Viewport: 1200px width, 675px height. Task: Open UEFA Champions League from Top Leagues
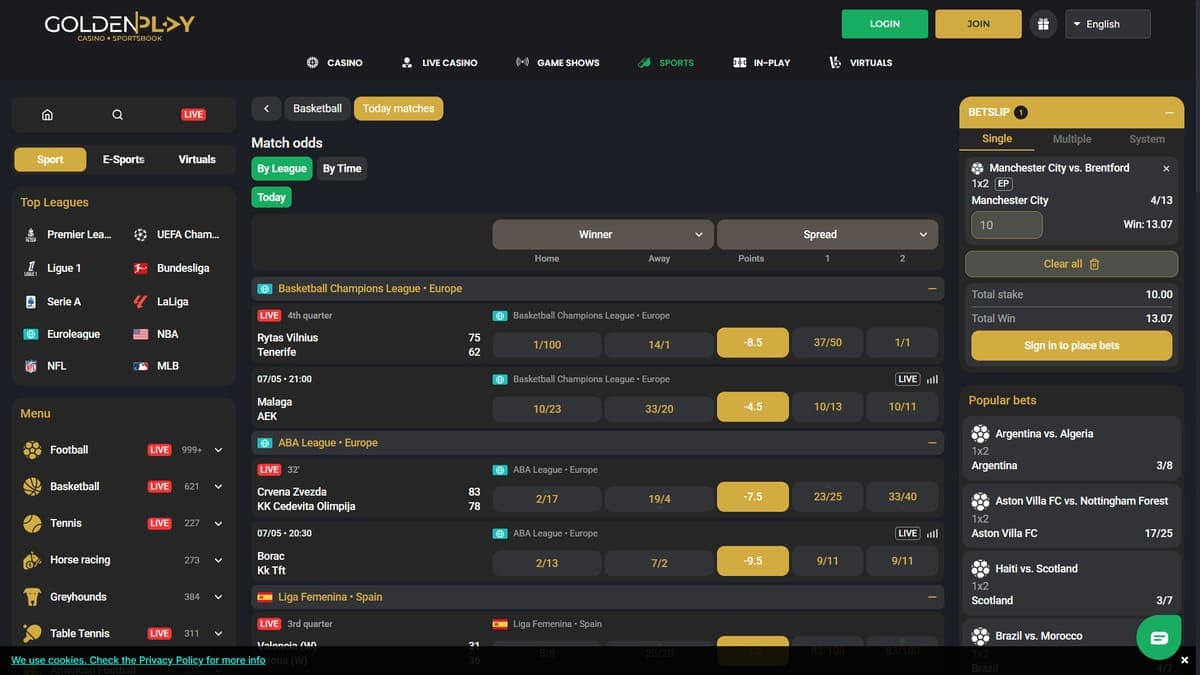[x=176, y=235]
